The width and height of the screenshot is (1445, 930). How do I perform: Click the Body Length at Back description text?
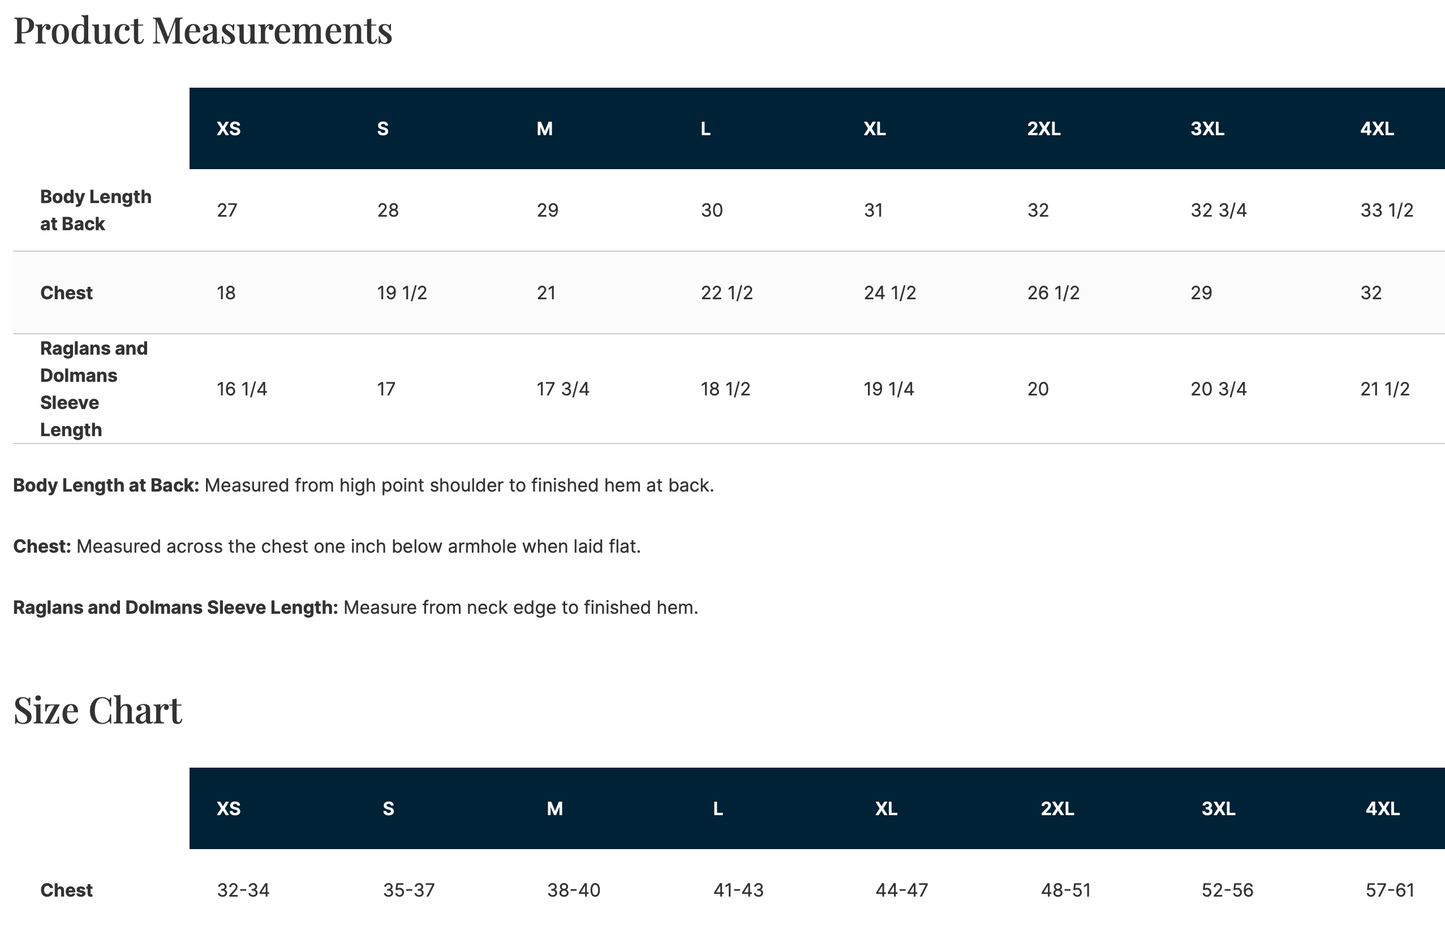tap(364, 486)
